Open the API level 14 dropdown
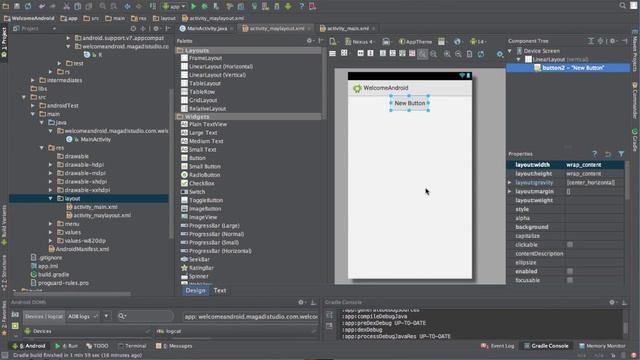Screen dimensions: 640x360 coord(478,41)
